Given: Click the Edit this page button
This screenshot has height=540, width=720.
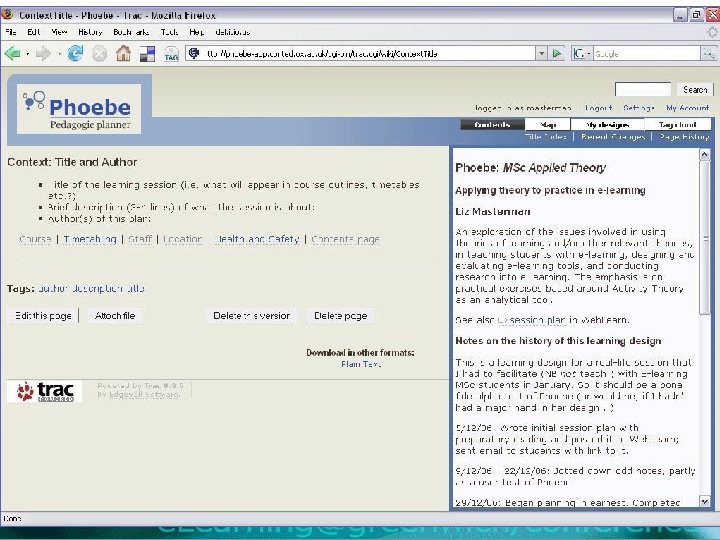Looking at the screenshot, I should click(x=43, y=316).
